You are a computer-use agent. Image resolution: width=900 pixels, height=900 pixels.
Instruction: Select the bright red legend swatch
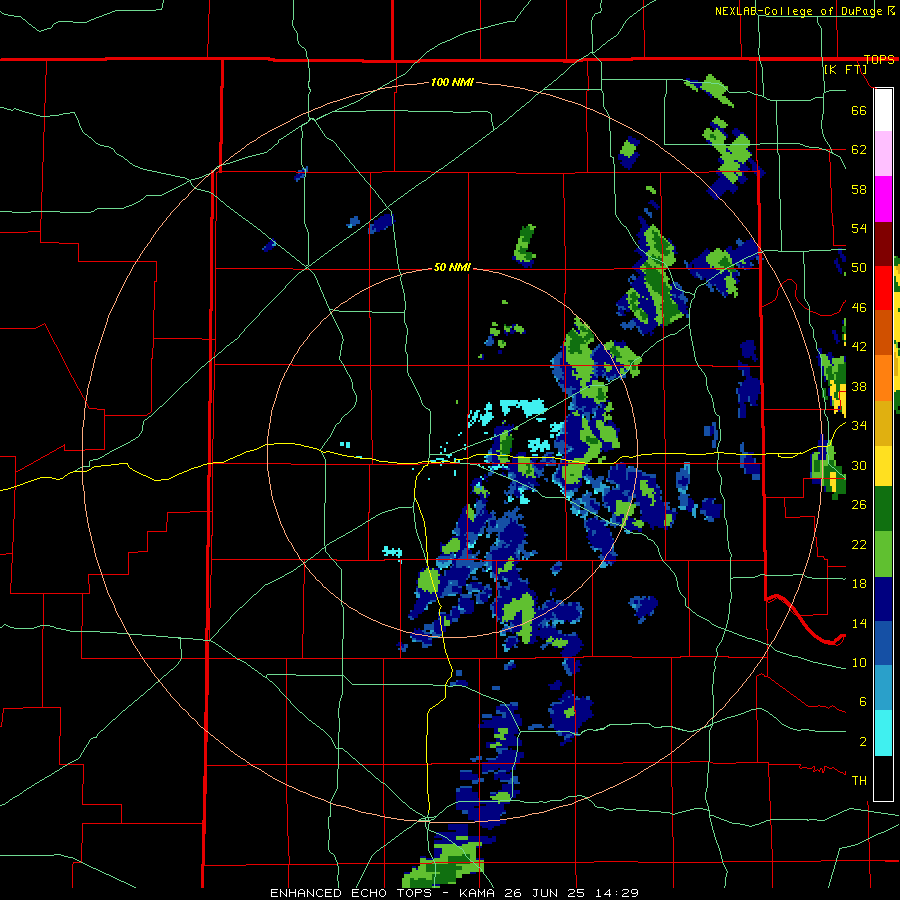pos(883,288)
